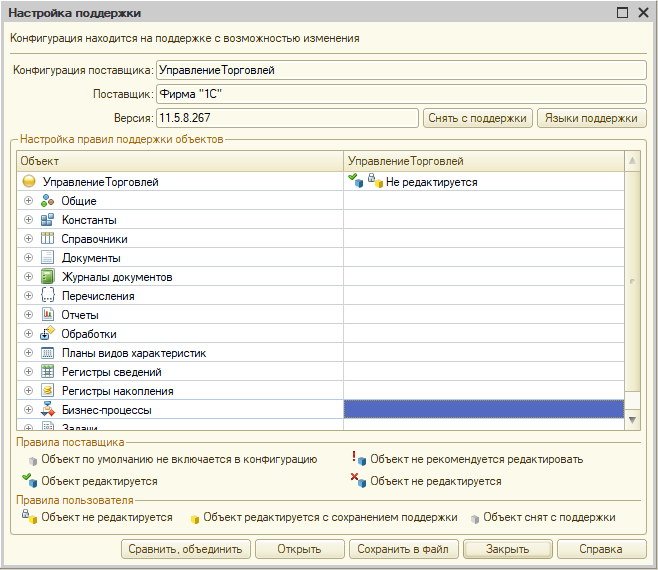Expand the Регистры сведений node

(x=29, y=371)
